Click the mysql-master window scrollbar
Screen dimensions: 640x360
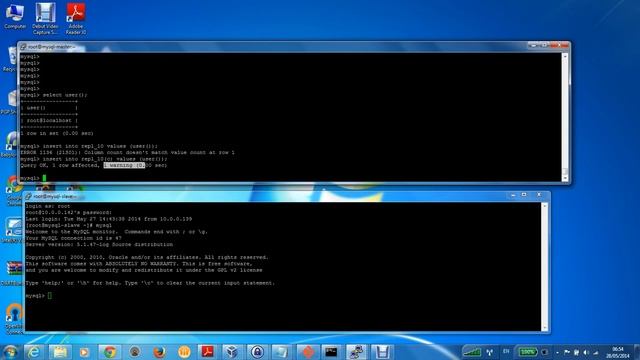tap(565, 117)
